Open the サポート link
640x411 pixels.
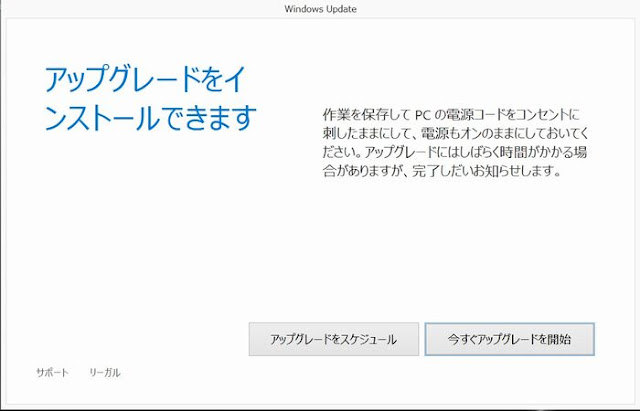[x=52, y=372]
